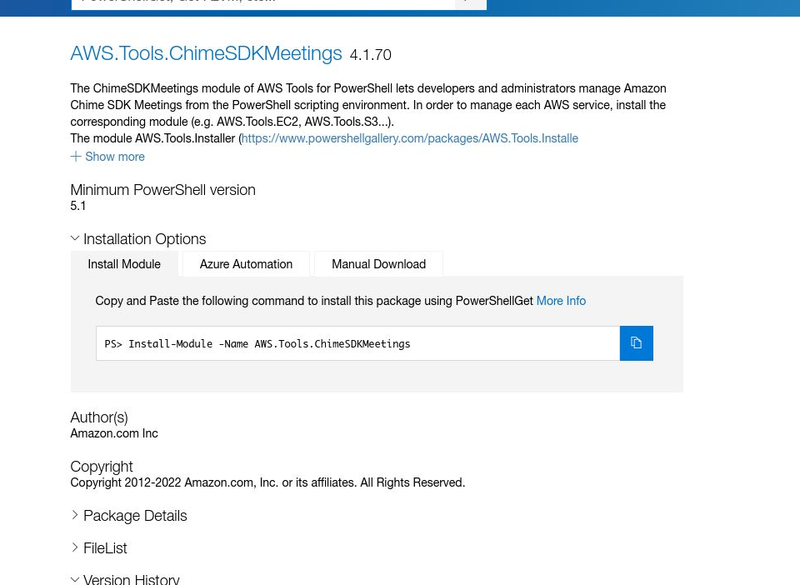Select the Install Module tab

(x=124, y=264)
